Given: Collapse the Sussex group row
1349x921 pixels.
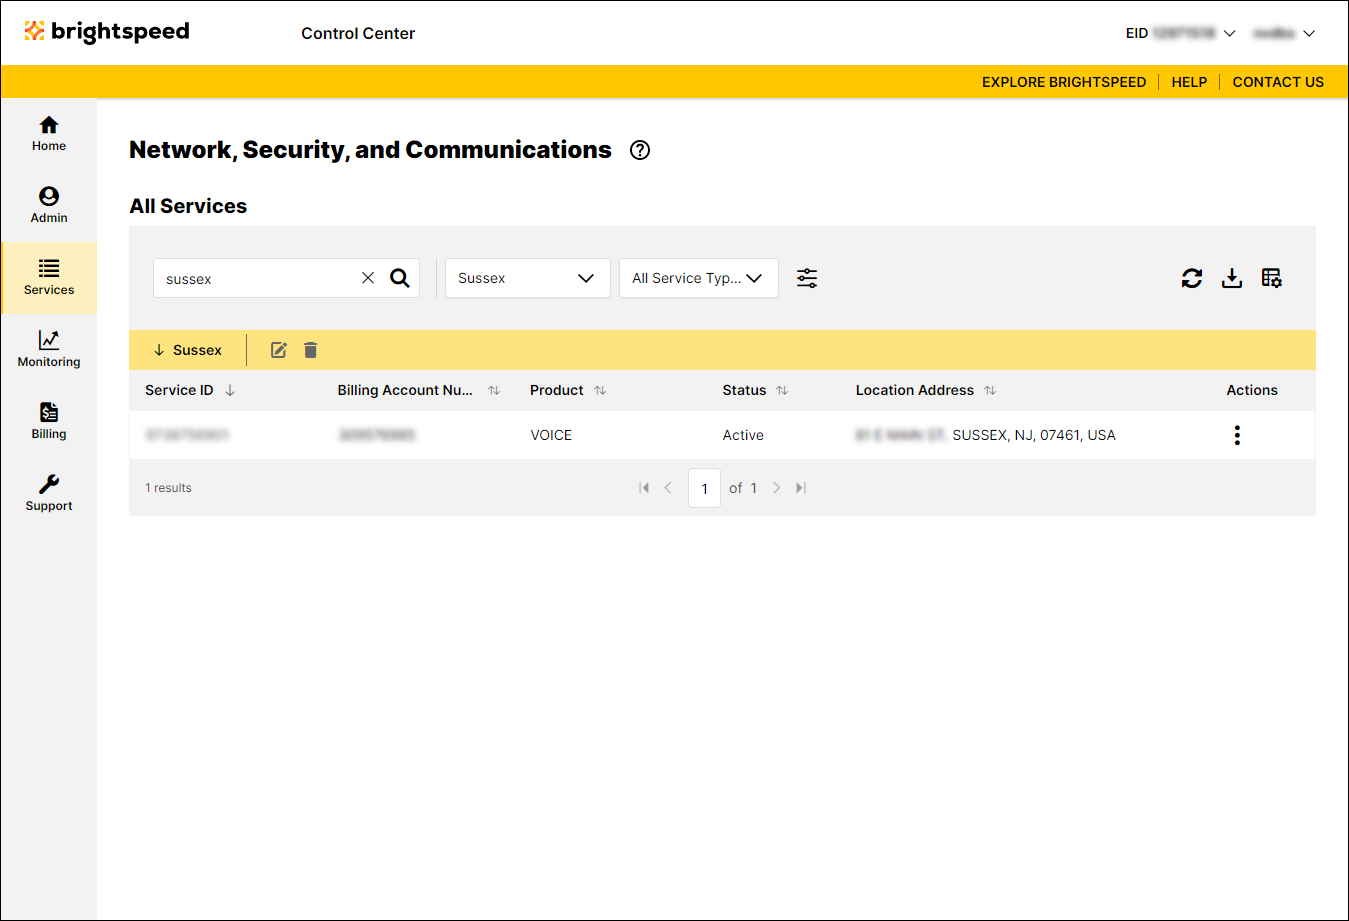Looking at the screenshot, I should tap(159, 350).
